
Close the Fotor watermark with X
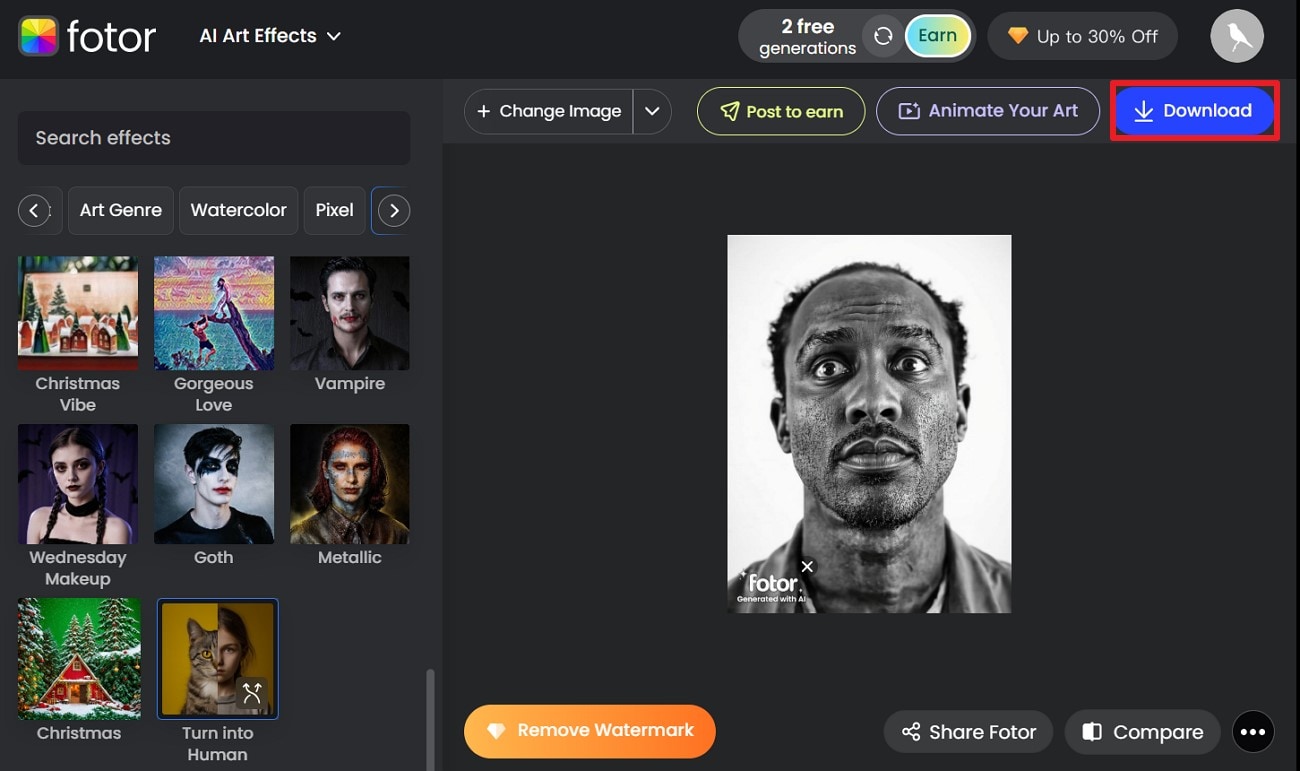pos(807,567)
